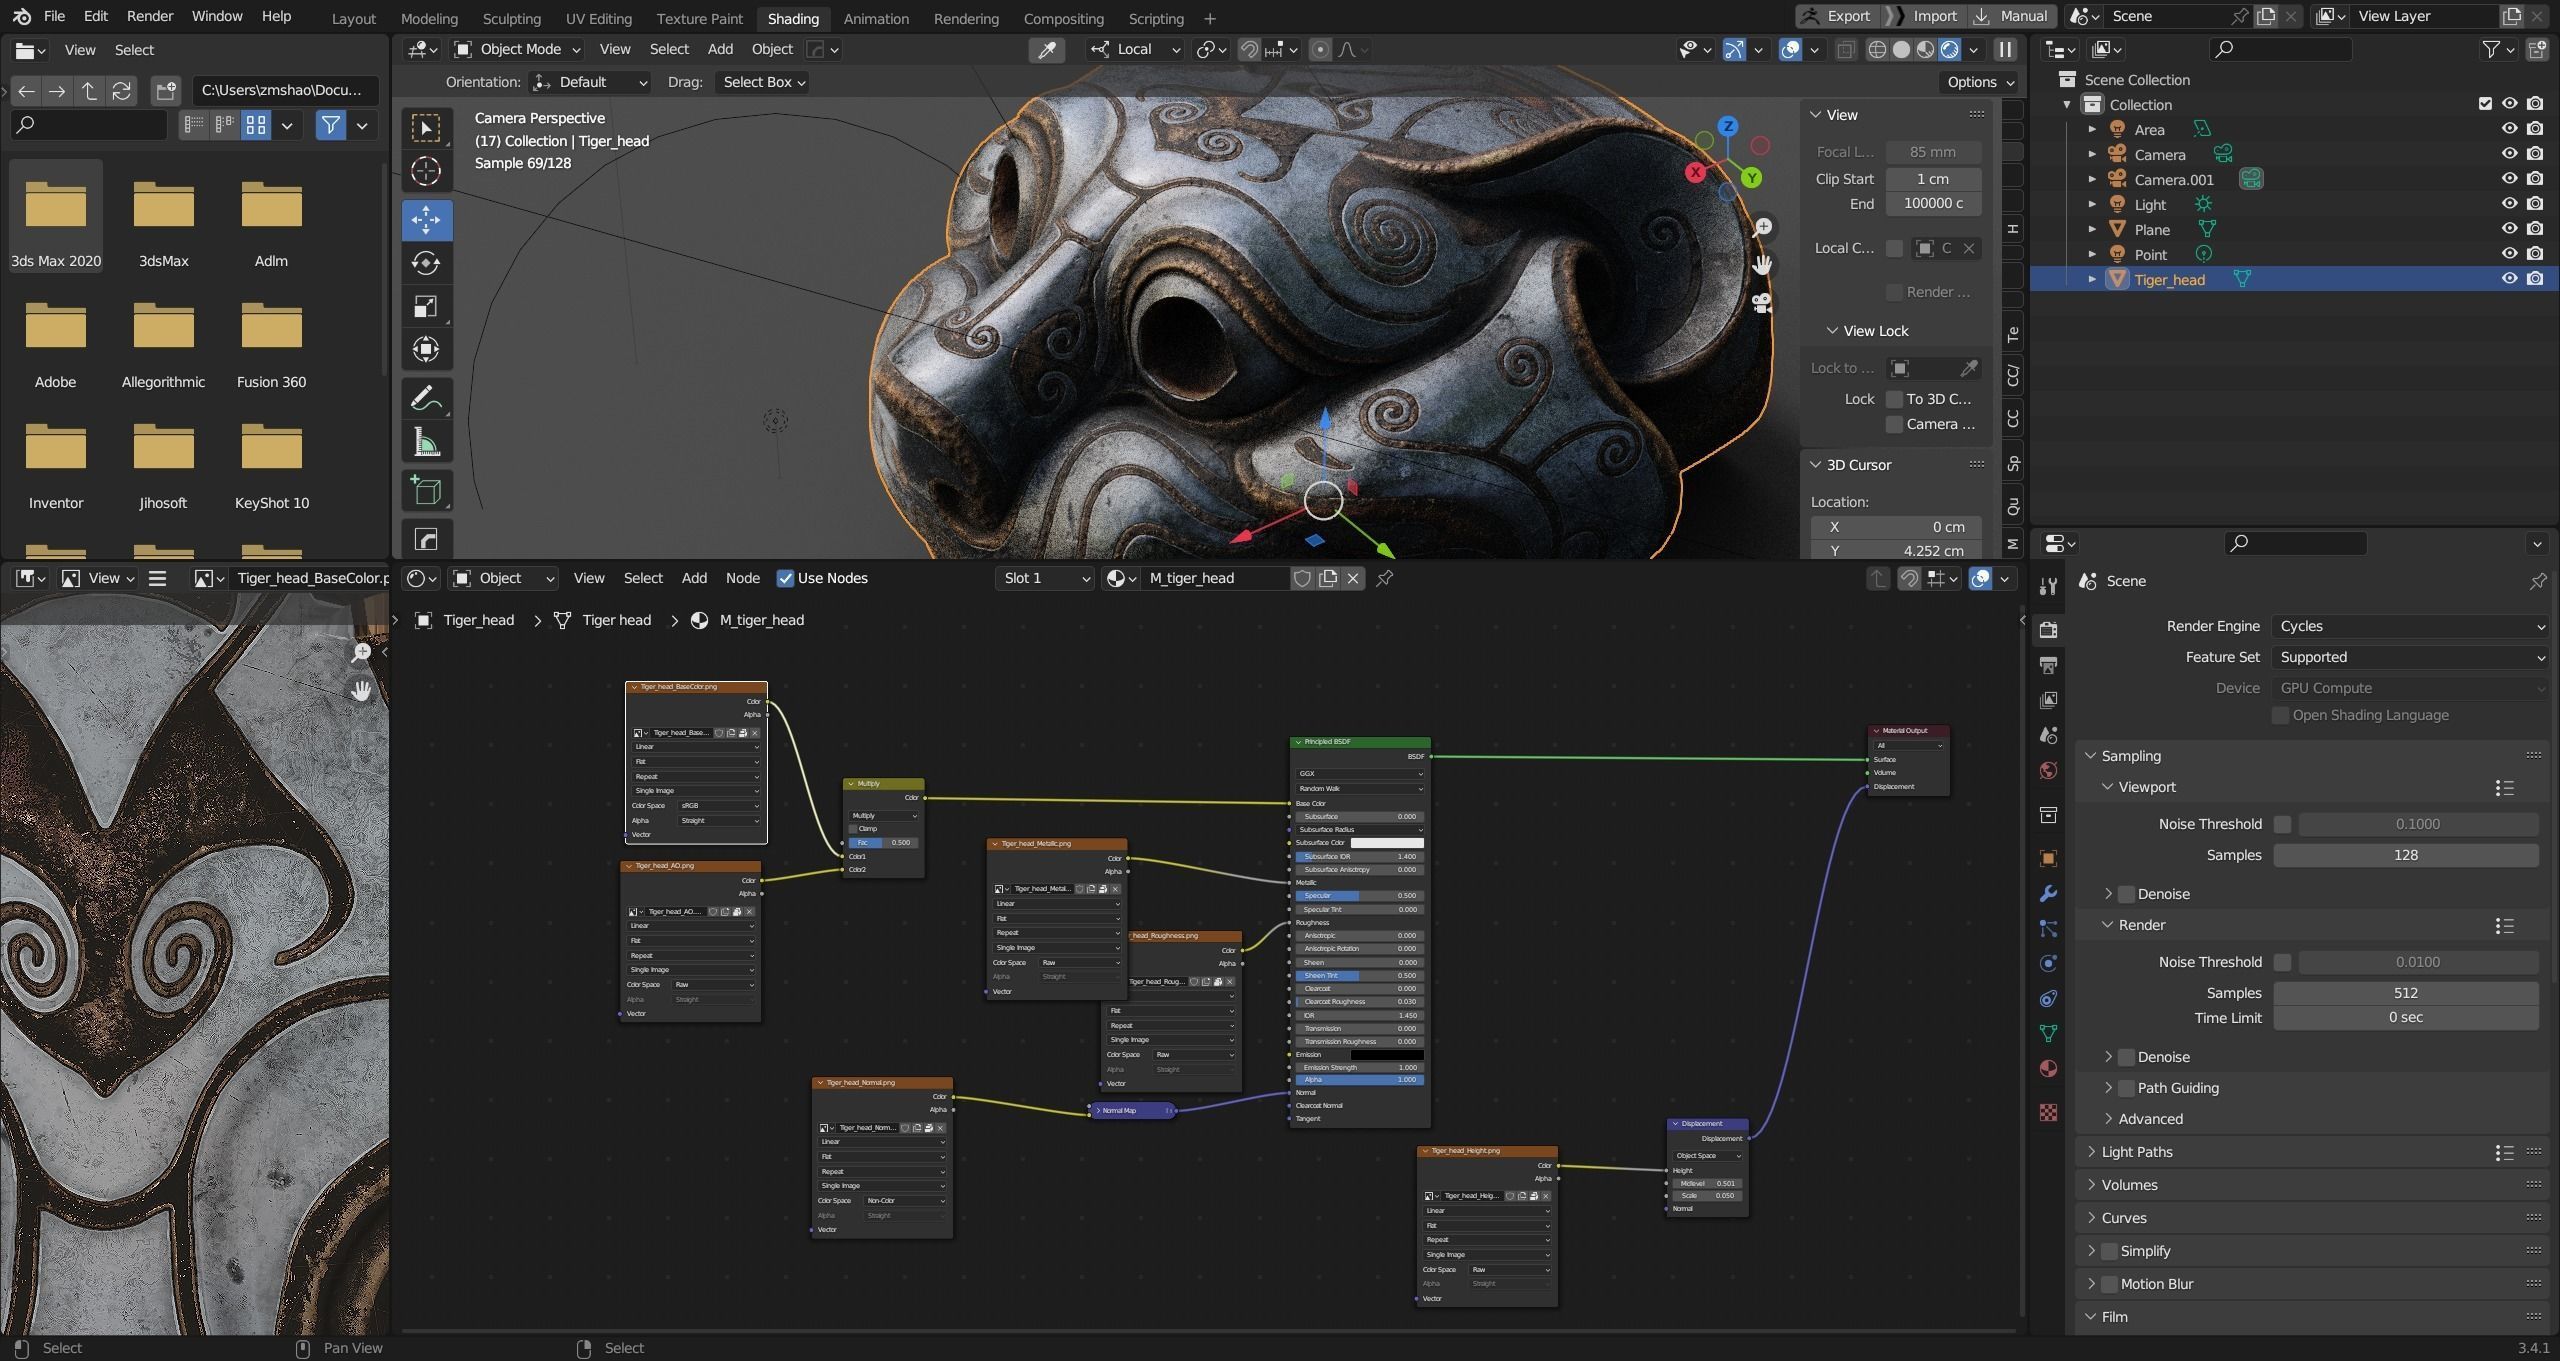Click the file browser path field
The width and height of the screenshot is (2560, 1361).
click(x=285, y=90)
